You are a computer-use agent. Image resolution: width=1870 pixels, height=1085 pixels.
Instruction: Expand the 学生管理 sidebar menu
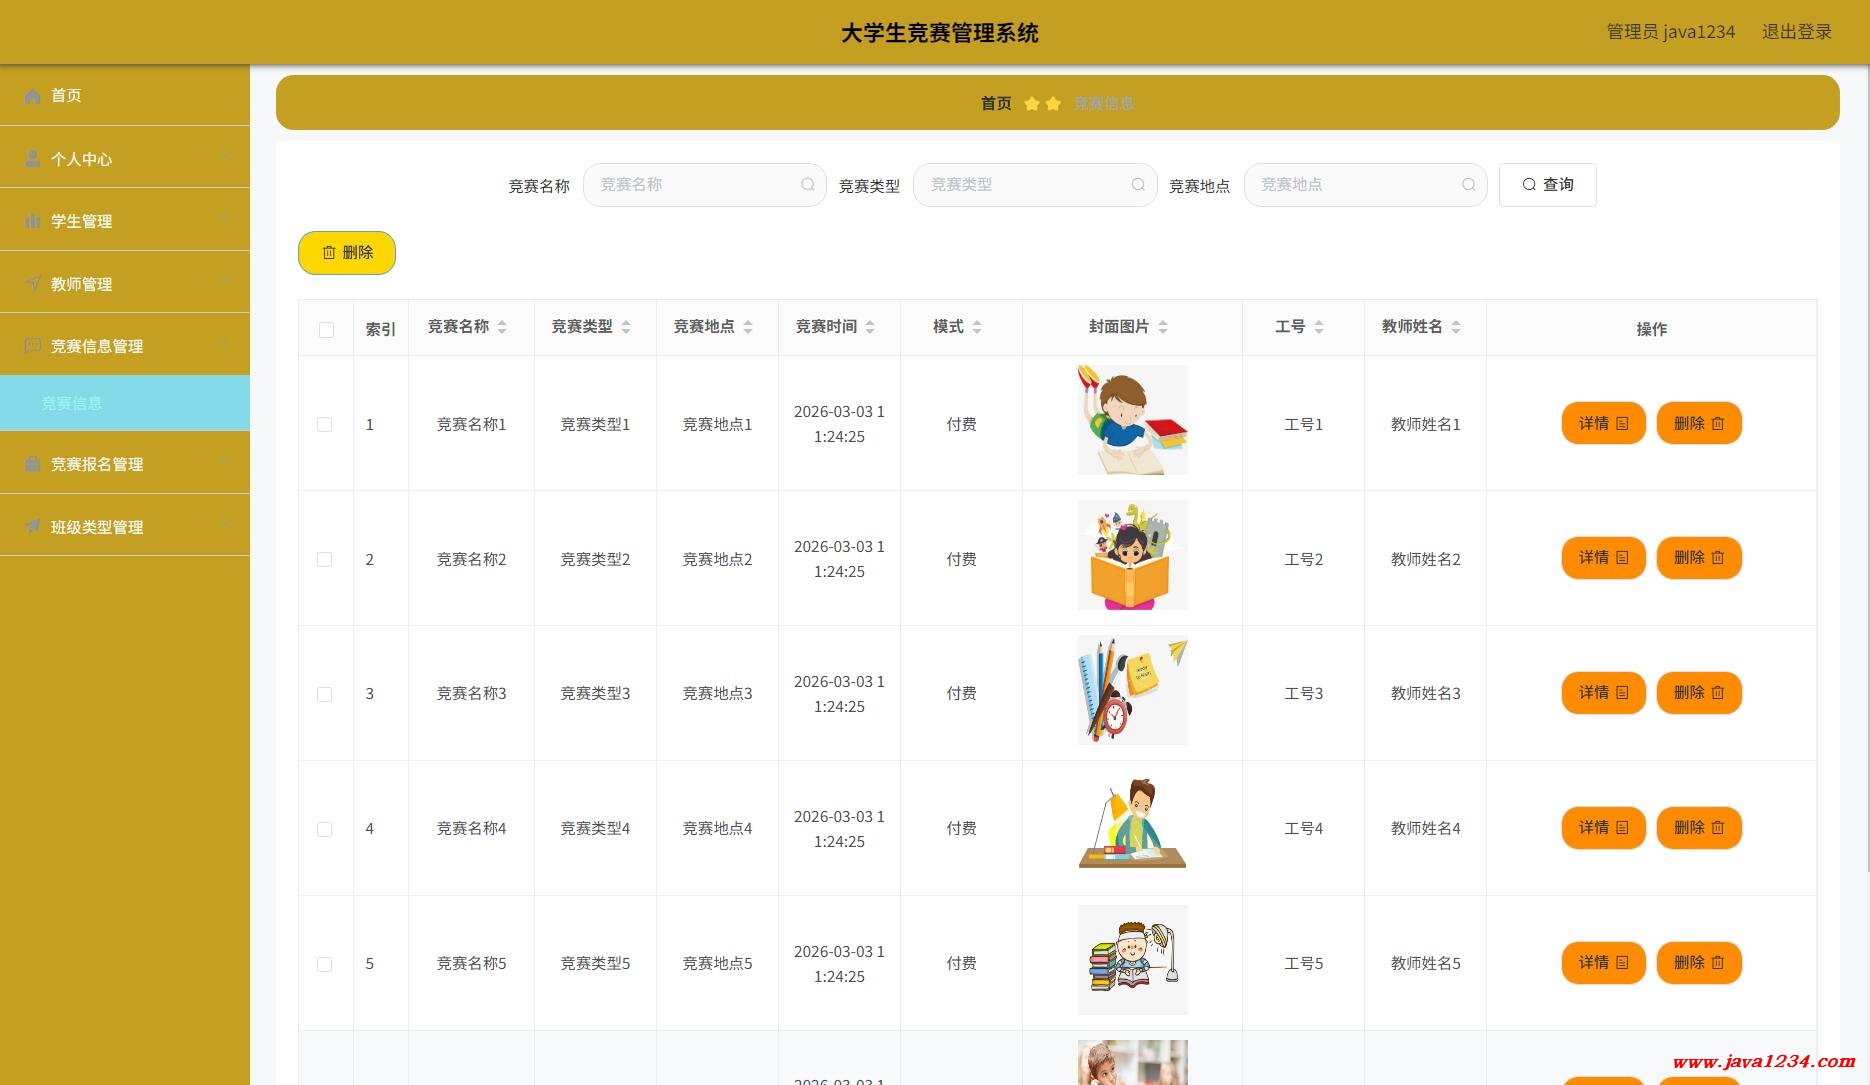click(x=125, y=220)
